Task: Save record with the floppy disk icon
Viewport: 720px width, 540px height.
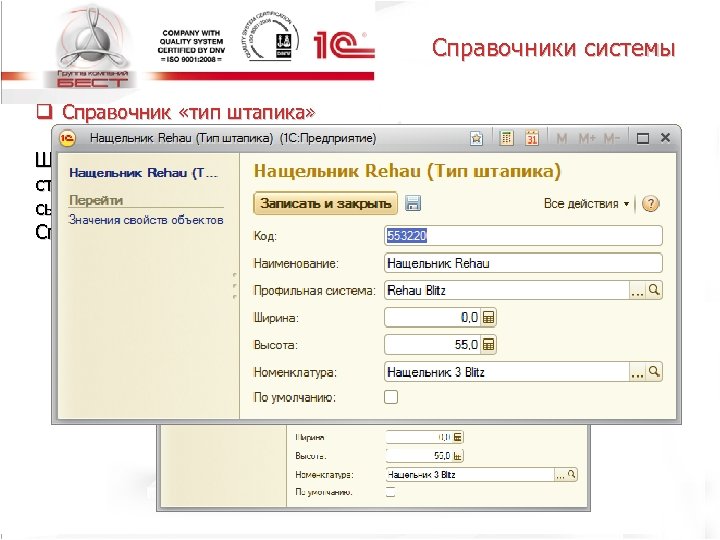Action: click(413, 203)
